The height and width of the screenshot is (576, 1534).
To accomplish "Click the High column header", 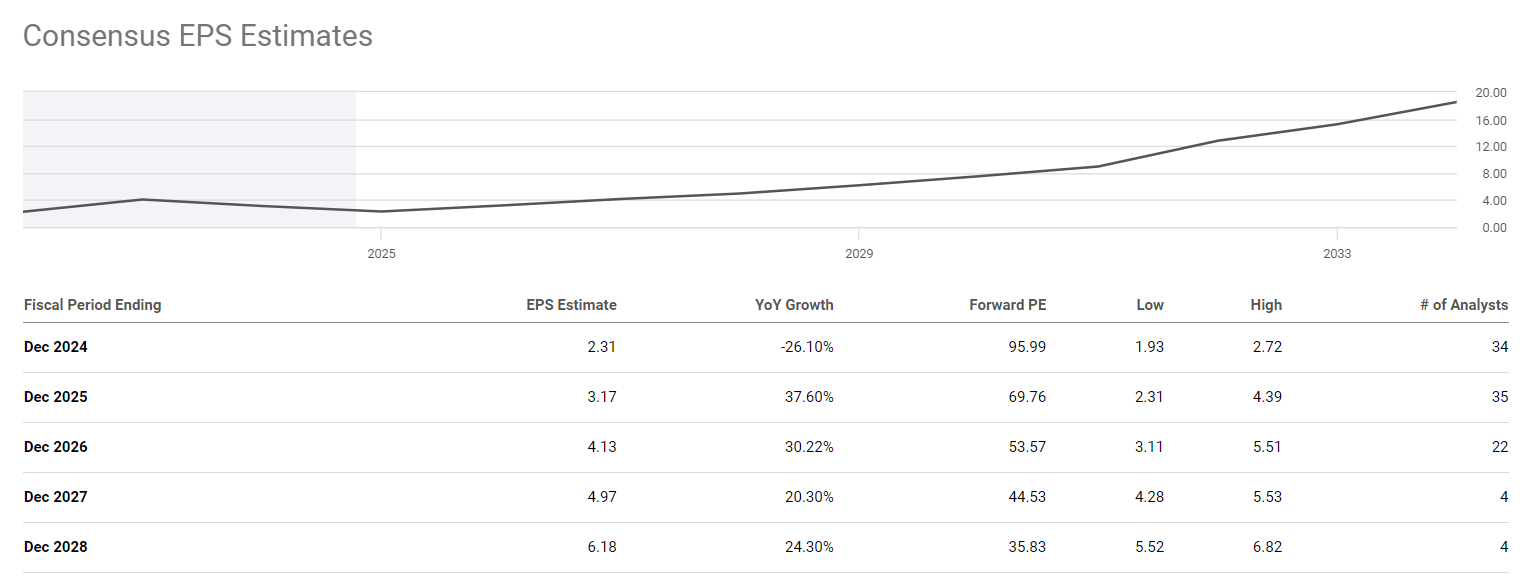I will pyautogui.click(x=1265, y=305).
